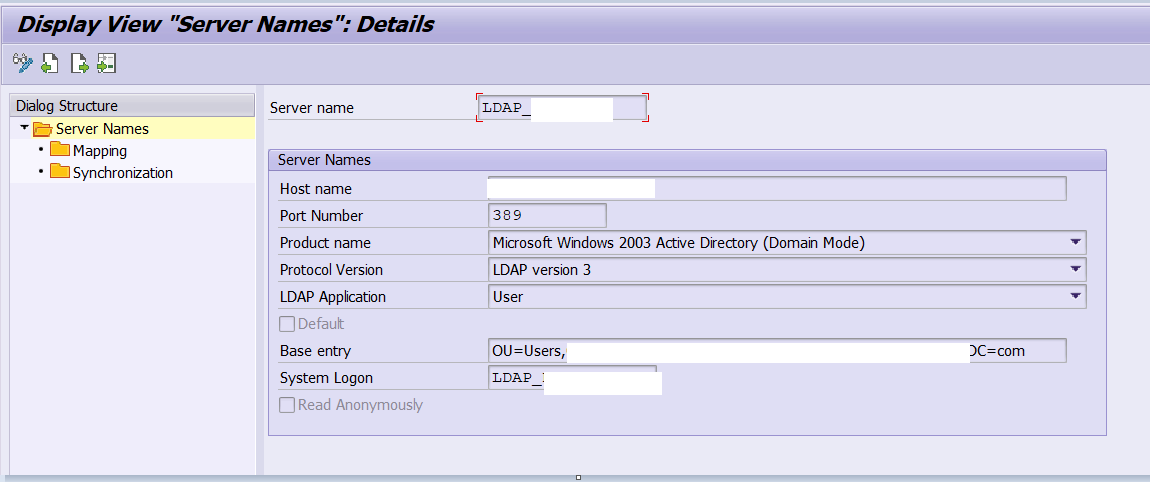This screenshot has height=482, width=1150.
Task: Toggle the Default checkbox
Action: pyautogui.click(x=288, y=324)
